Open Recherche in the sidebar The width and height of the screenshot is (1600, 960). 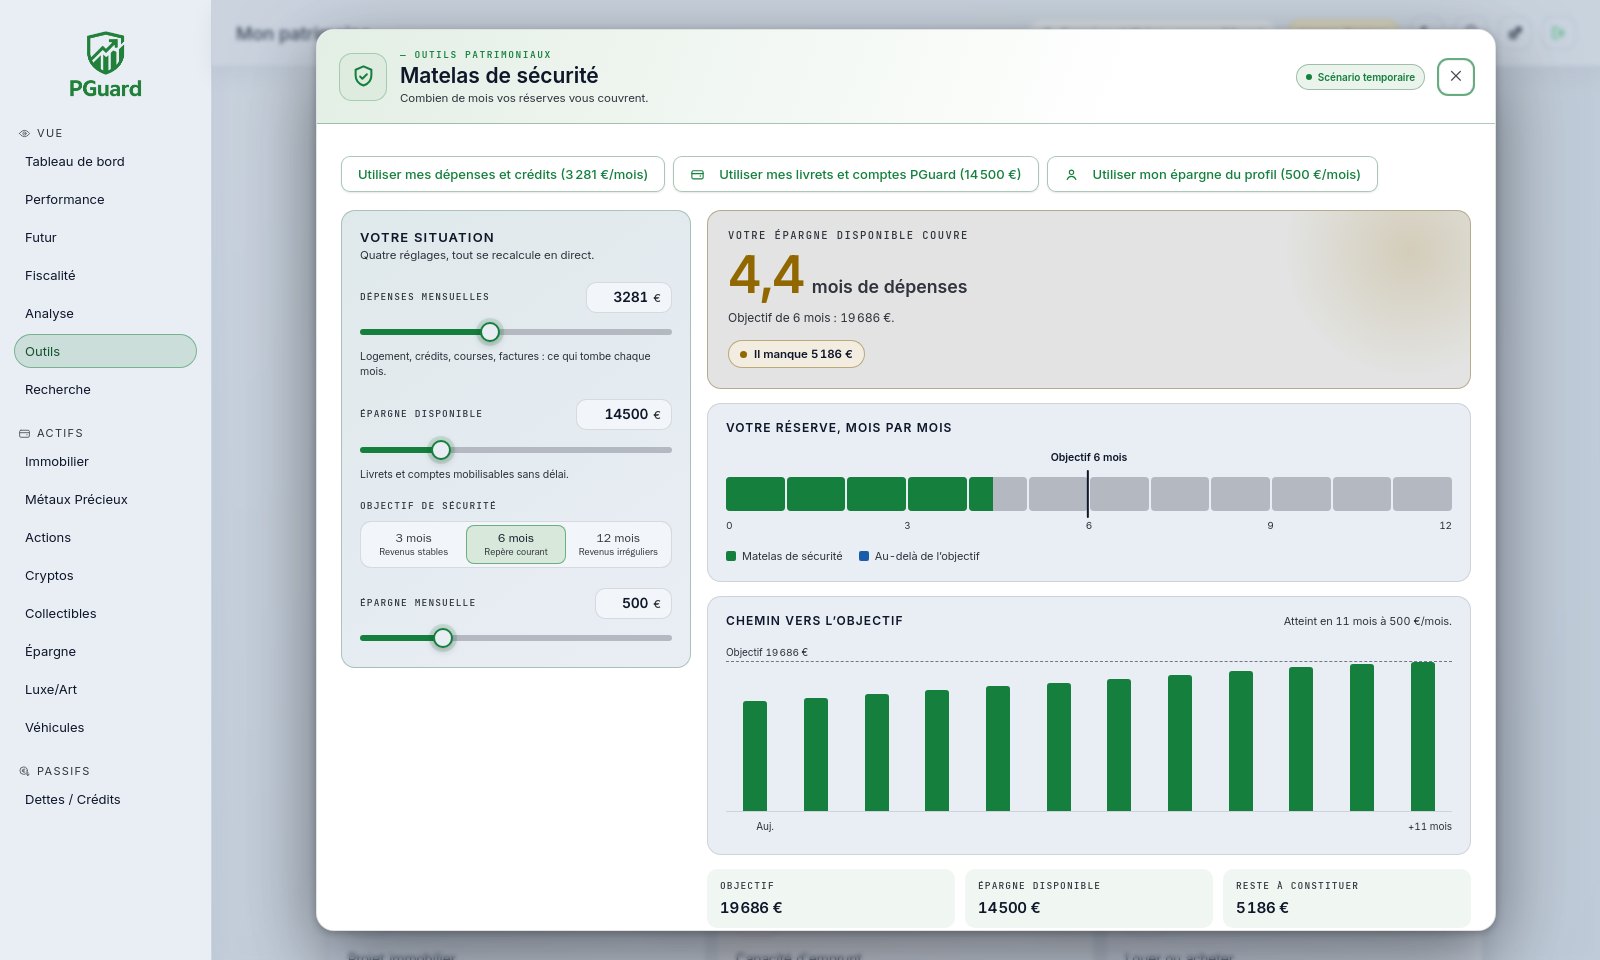105,390
